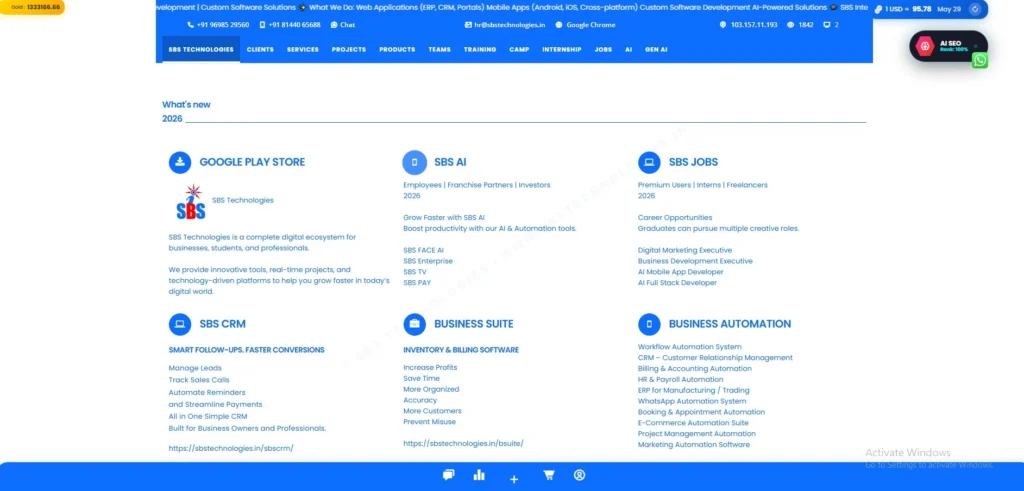Open the PROJECTS menu item
Screen dimensions: 1024x491
click(x=349, y=50)
